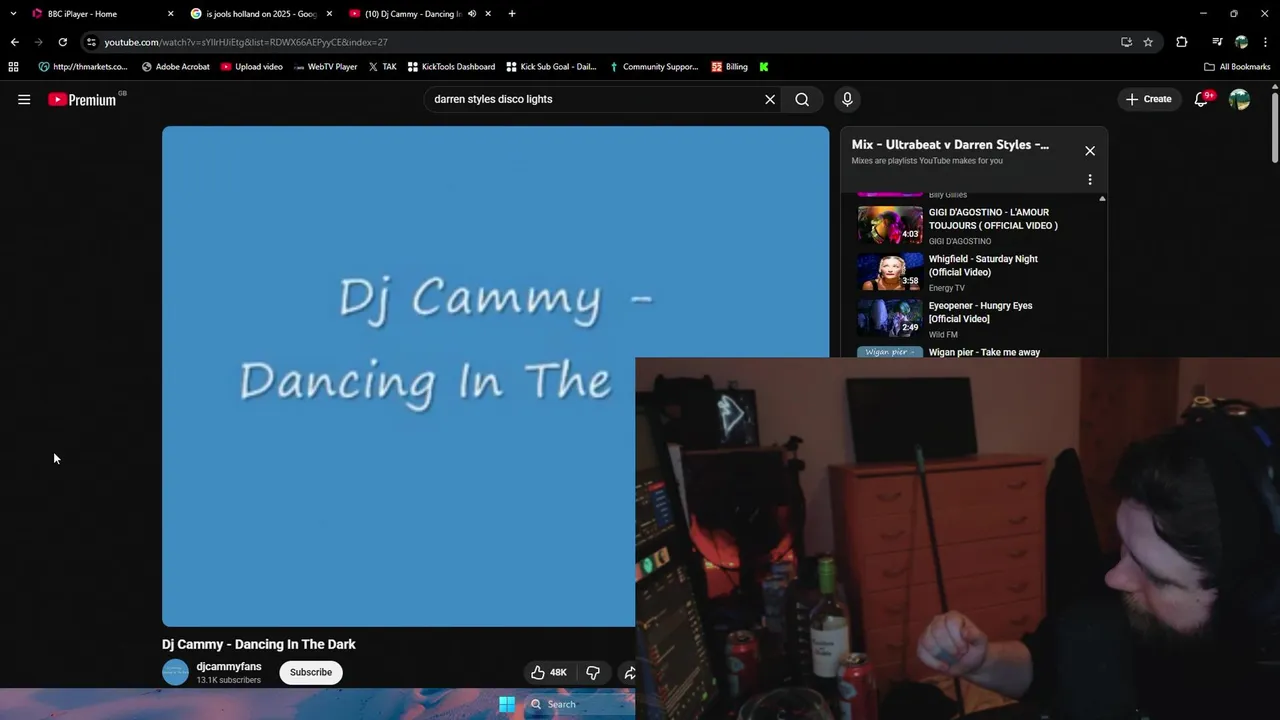The image size is (1280, 720).
Task: Click the GIGI D'AGOSTINO L'AMOUR TOUJOURS title
Action: [993, 218]
